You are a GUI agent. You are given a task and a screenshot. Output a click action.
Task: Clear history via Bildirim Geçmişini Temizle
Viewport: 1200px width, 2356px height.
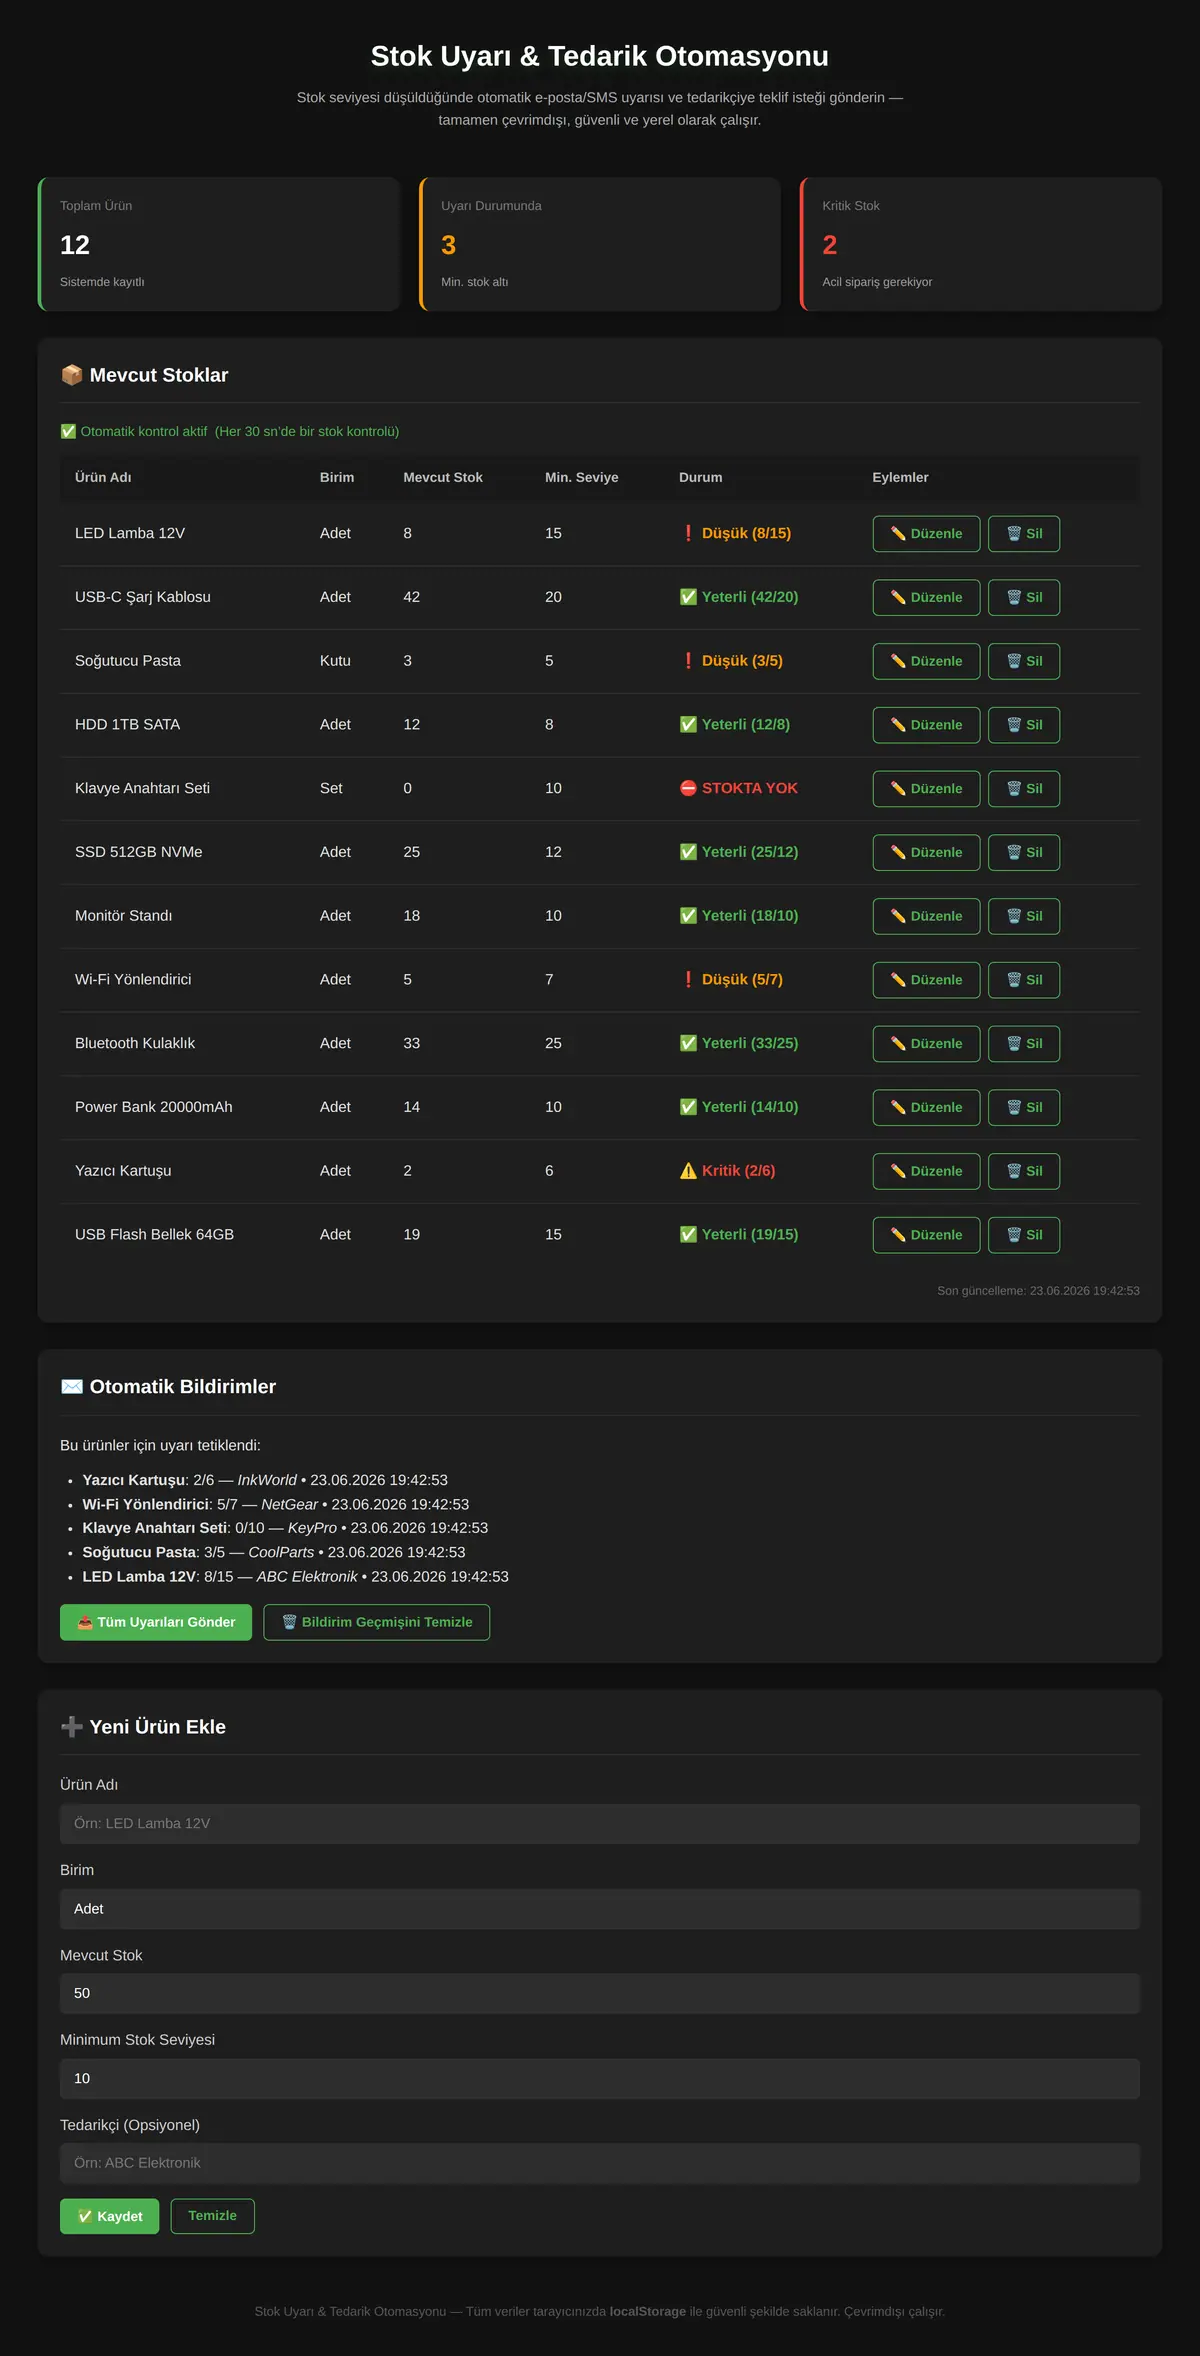(377, 1622)
